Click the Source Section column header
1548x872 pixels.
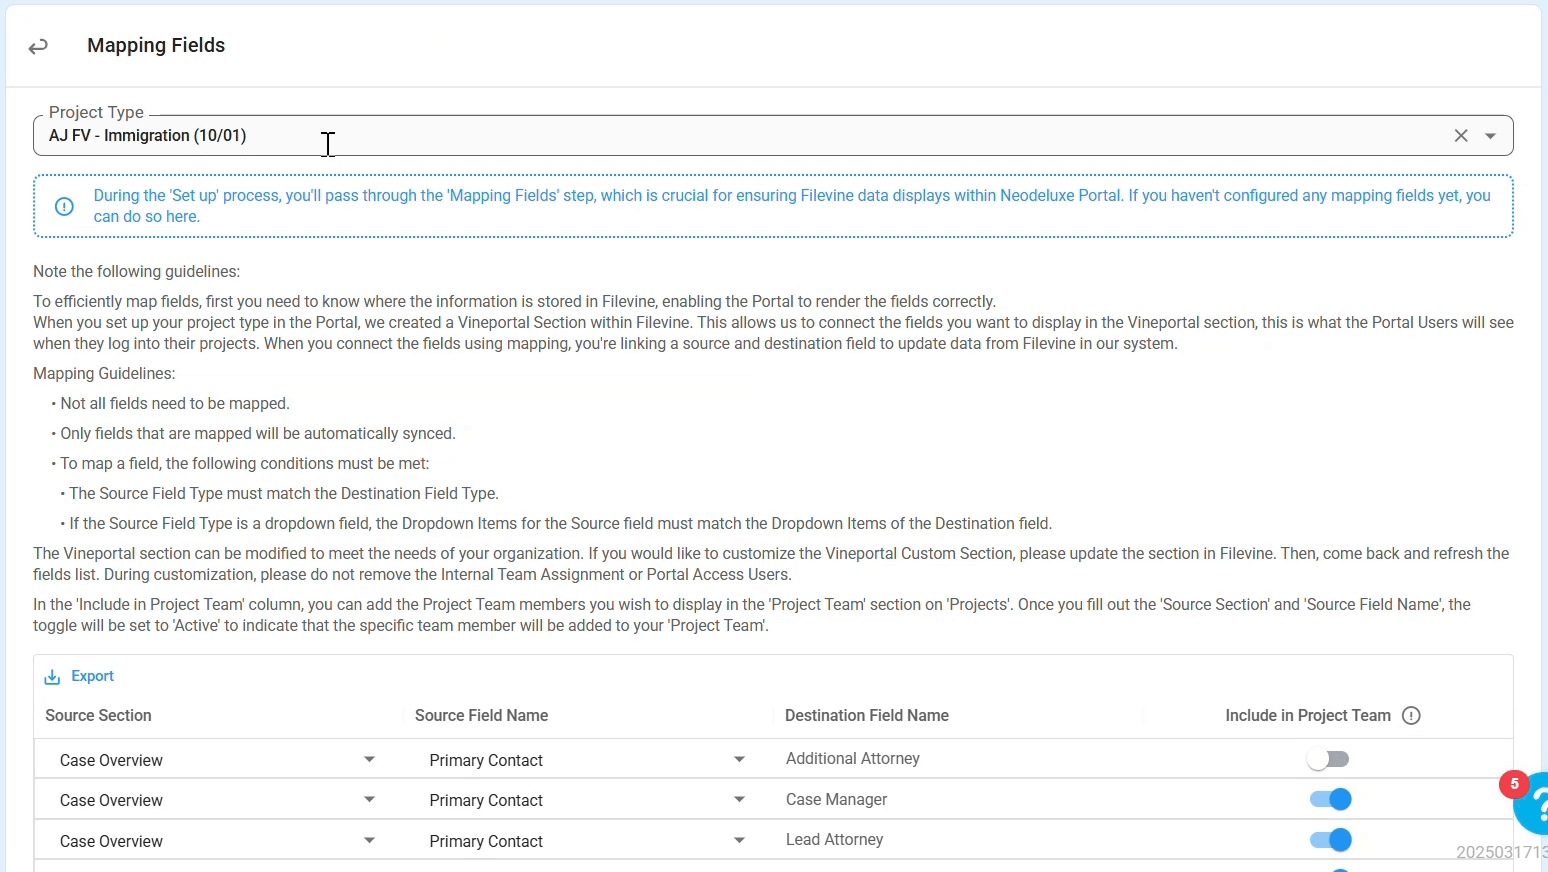tap(98, 716)
